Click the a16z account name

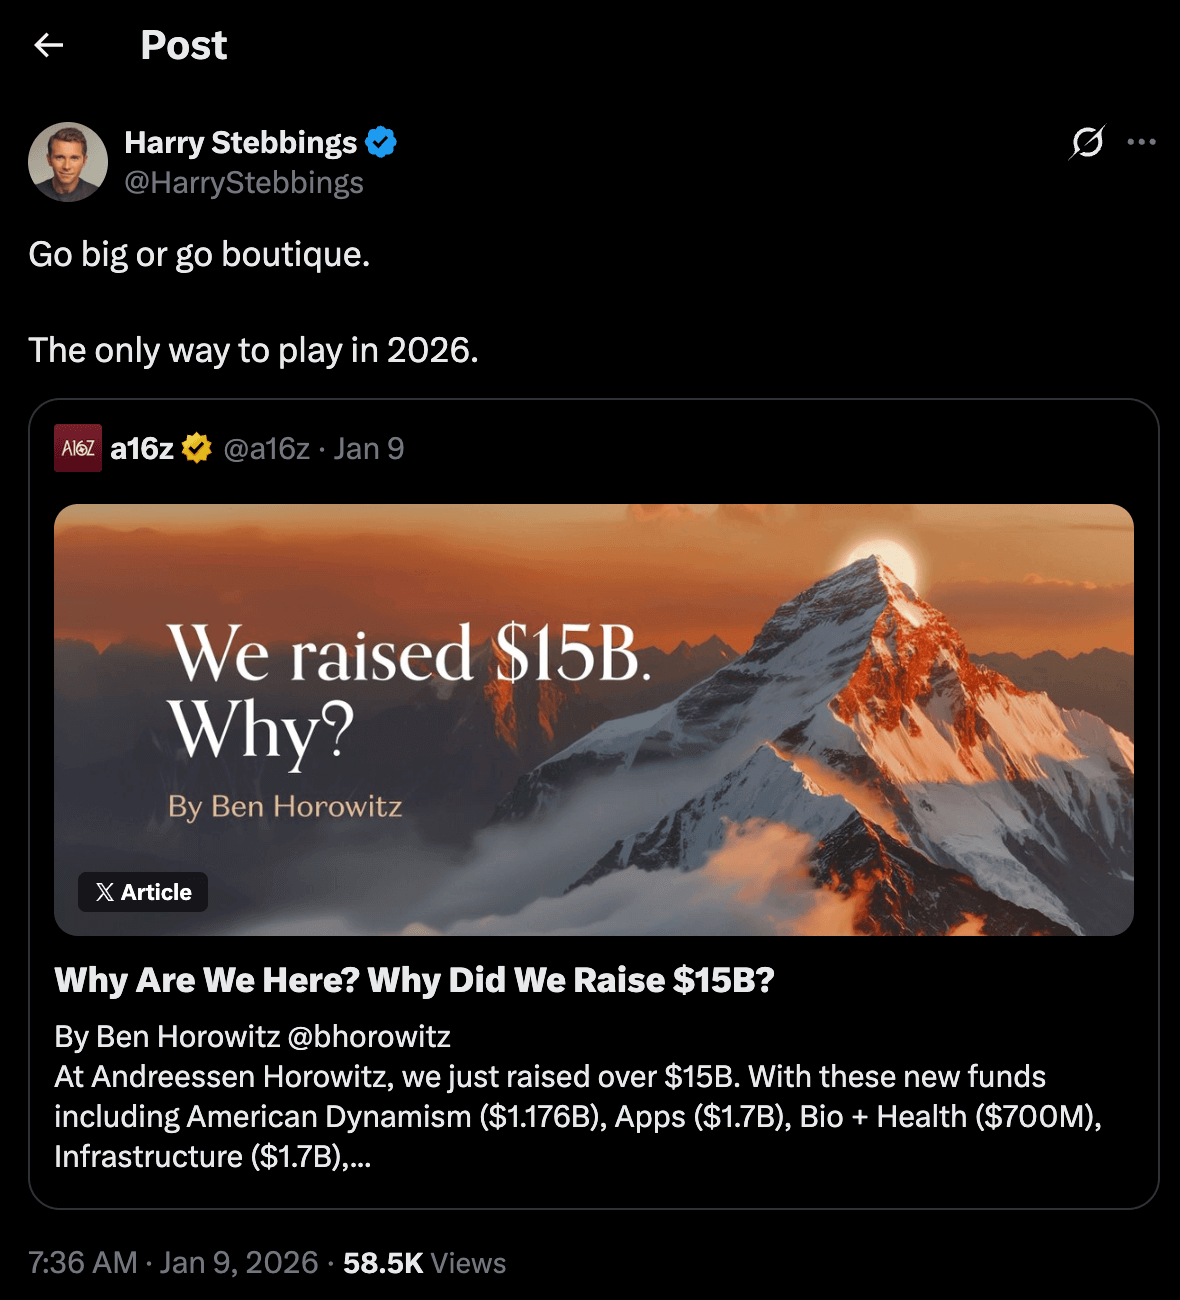pos(142,448)
